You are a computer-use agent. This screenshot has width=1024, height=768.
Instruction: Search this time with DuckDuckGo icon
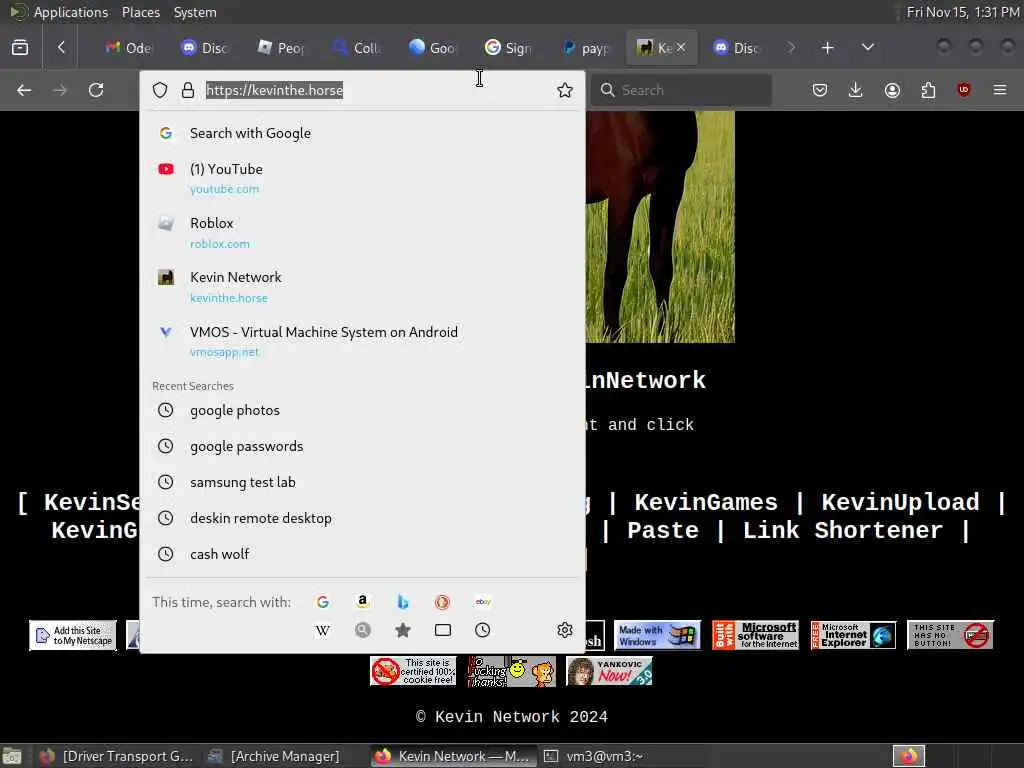tap(442, 602)
